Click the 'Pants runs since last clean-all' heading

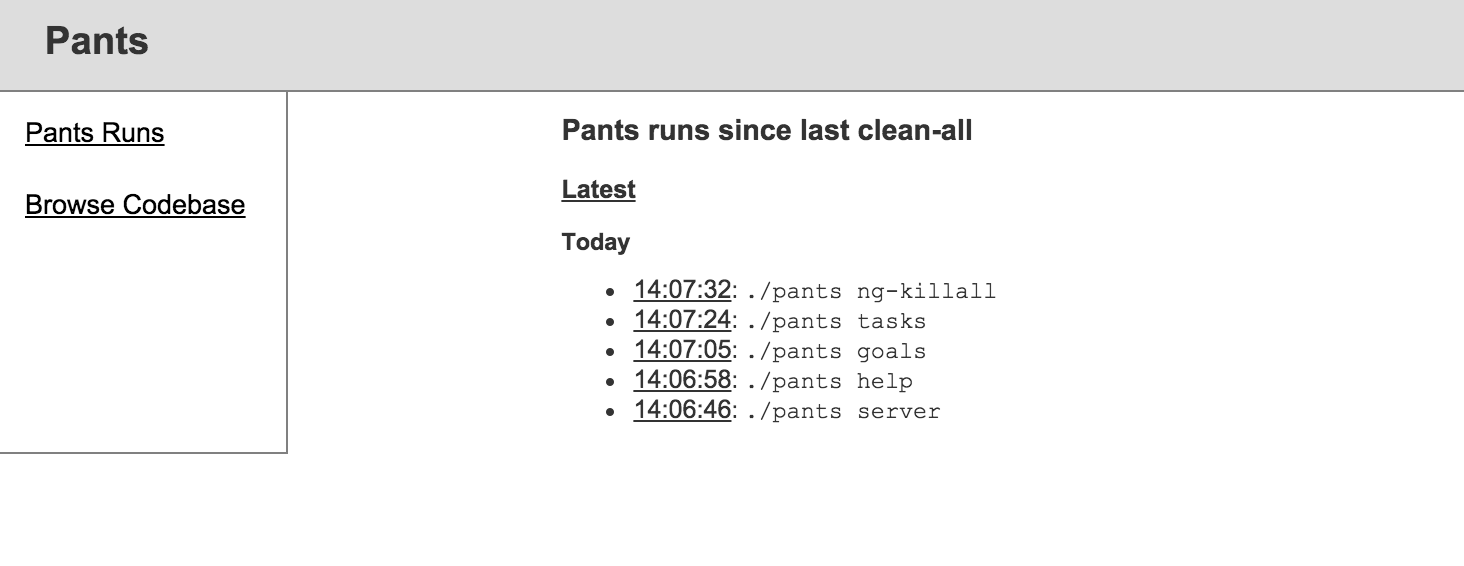point(767,130)
